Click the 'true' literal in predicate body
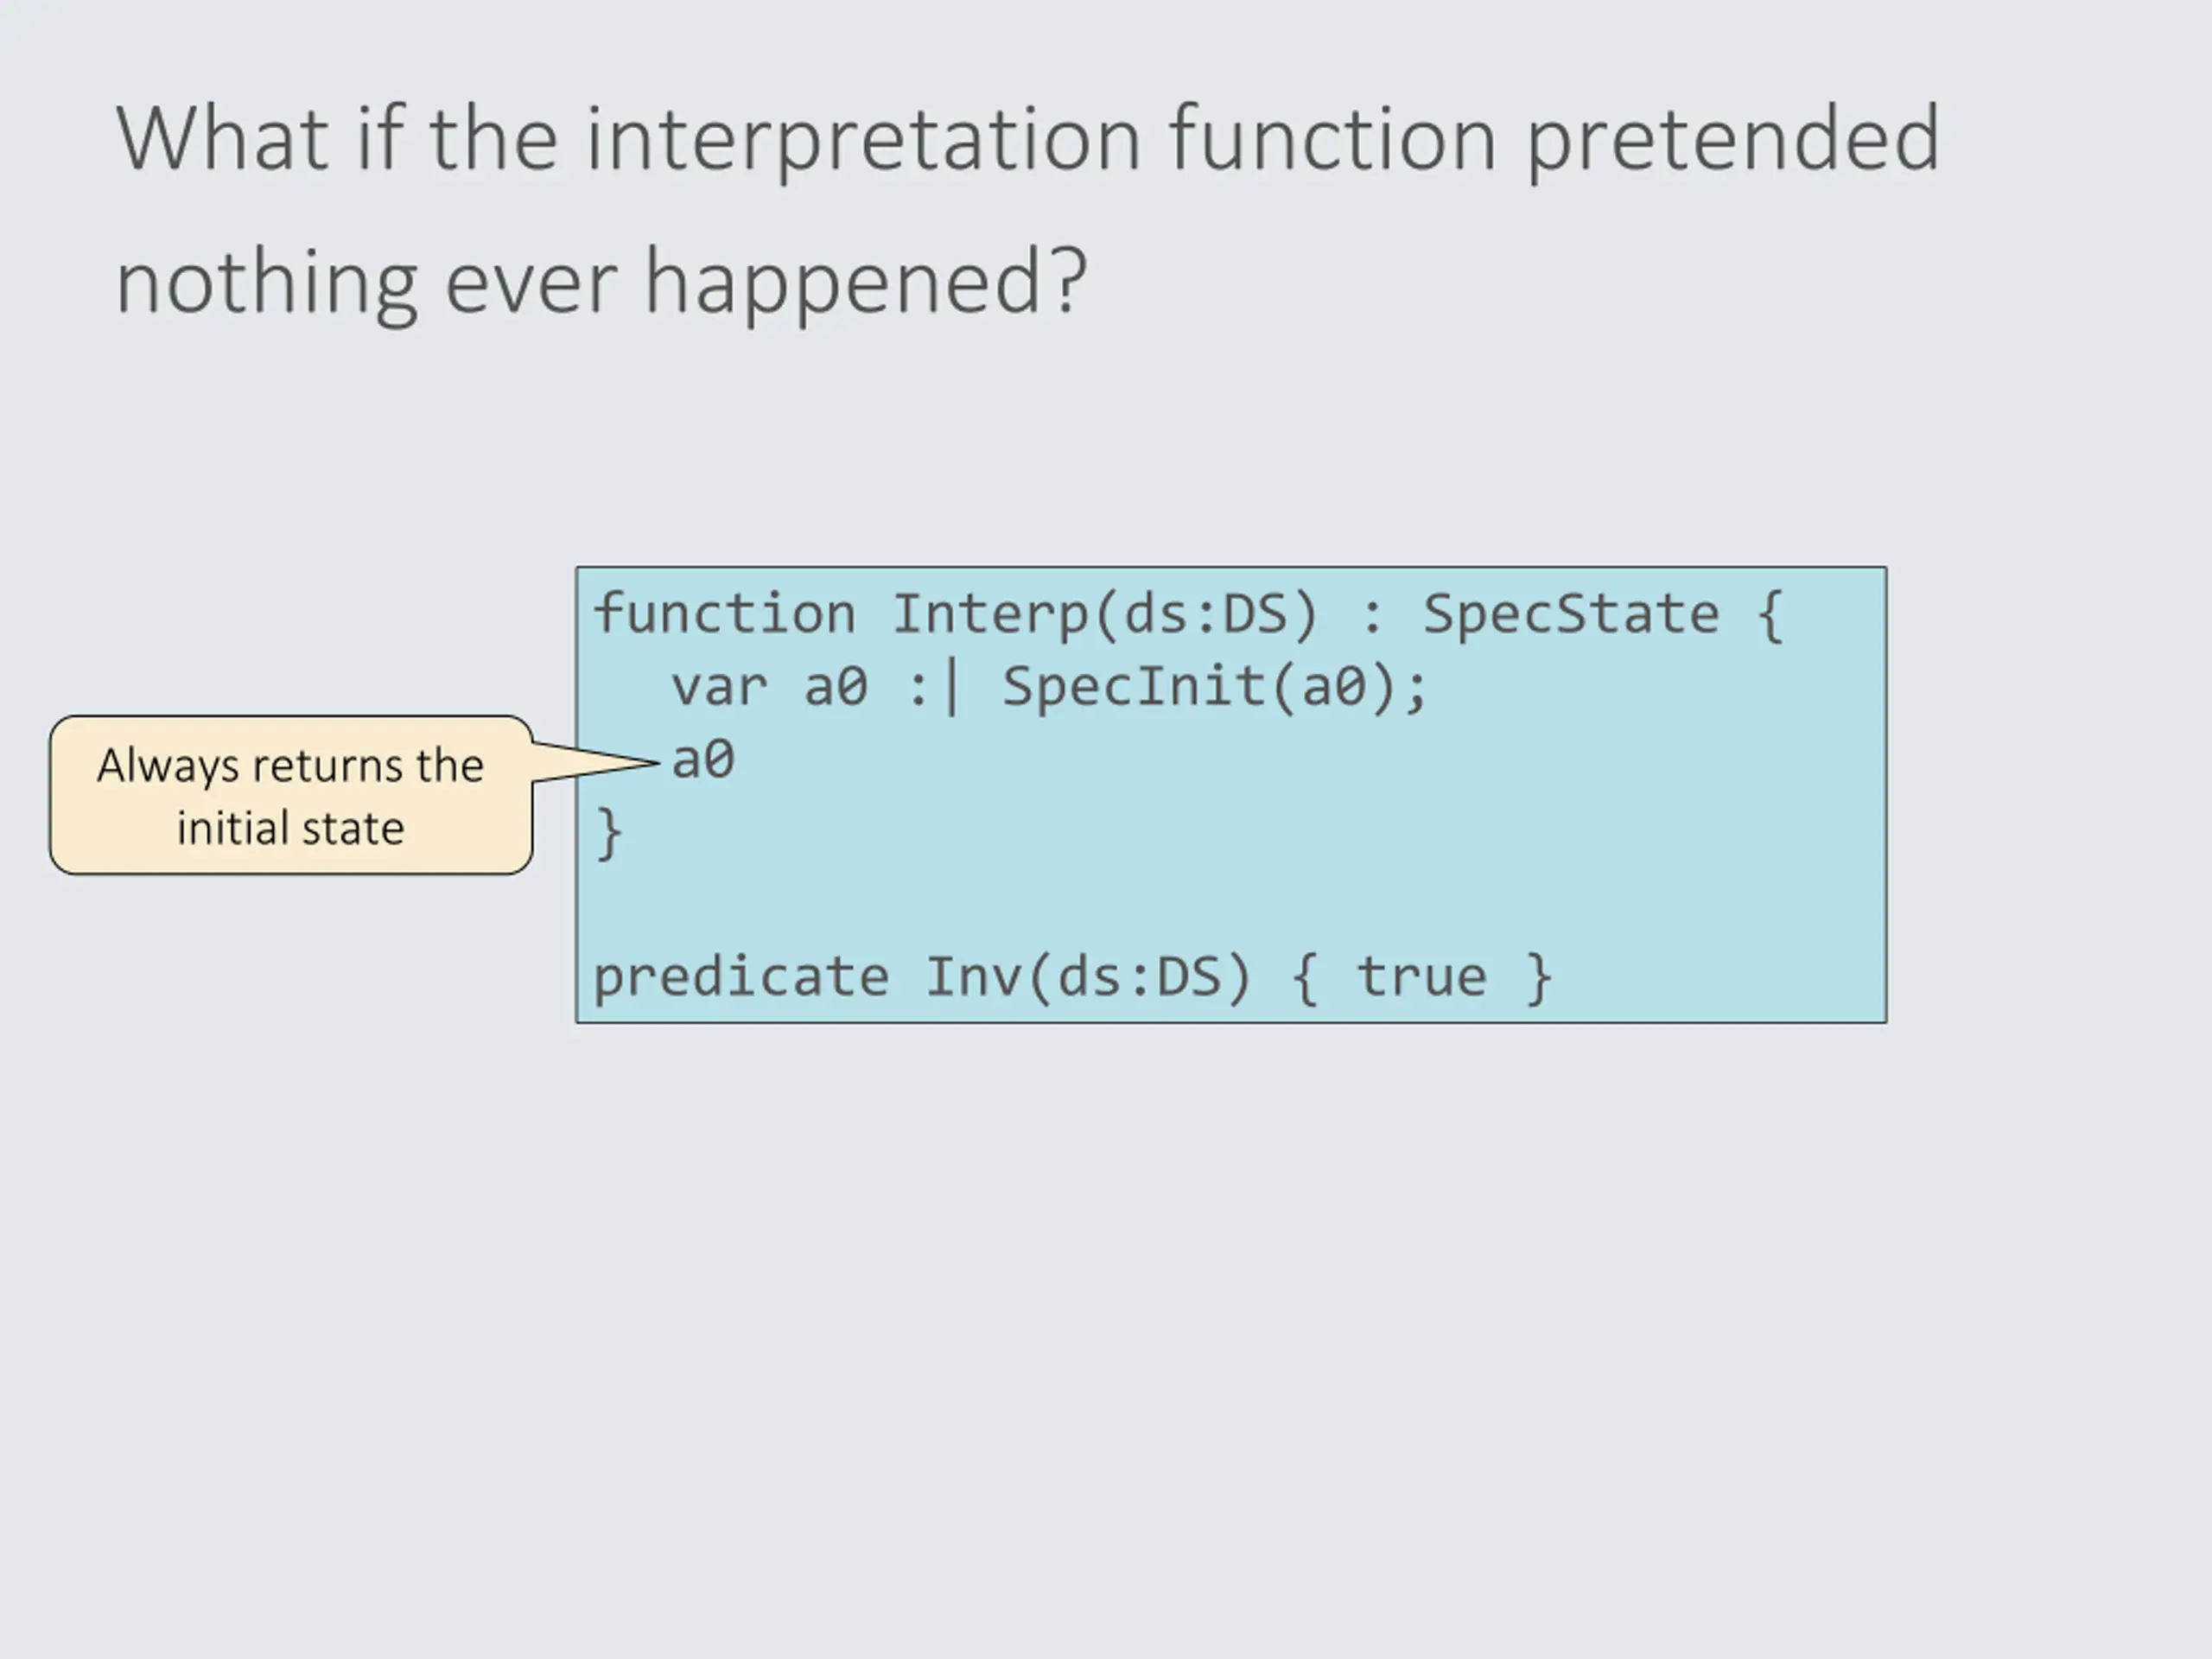2212x1659 pixels. pos(1421,977)
